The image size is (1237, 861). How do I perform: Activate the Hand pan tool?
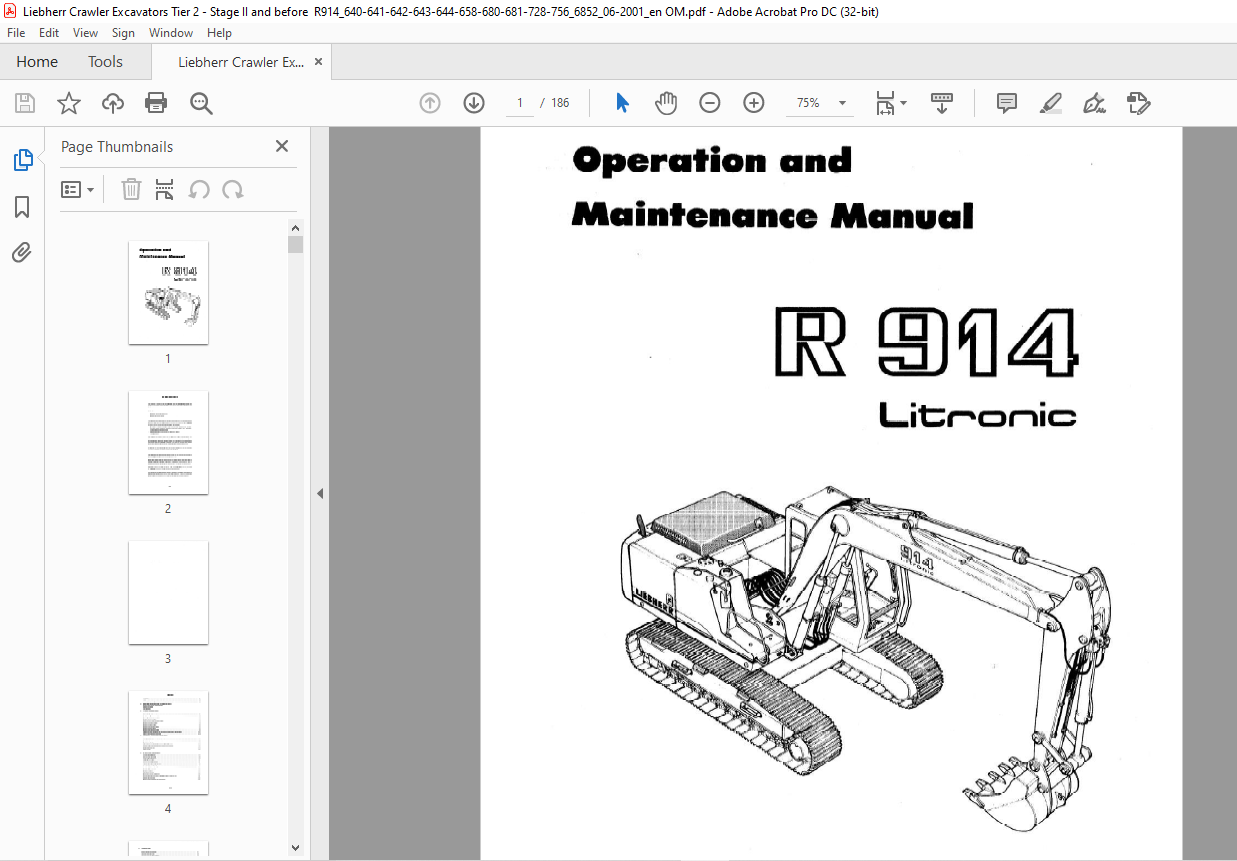click(x=666, y=103)
